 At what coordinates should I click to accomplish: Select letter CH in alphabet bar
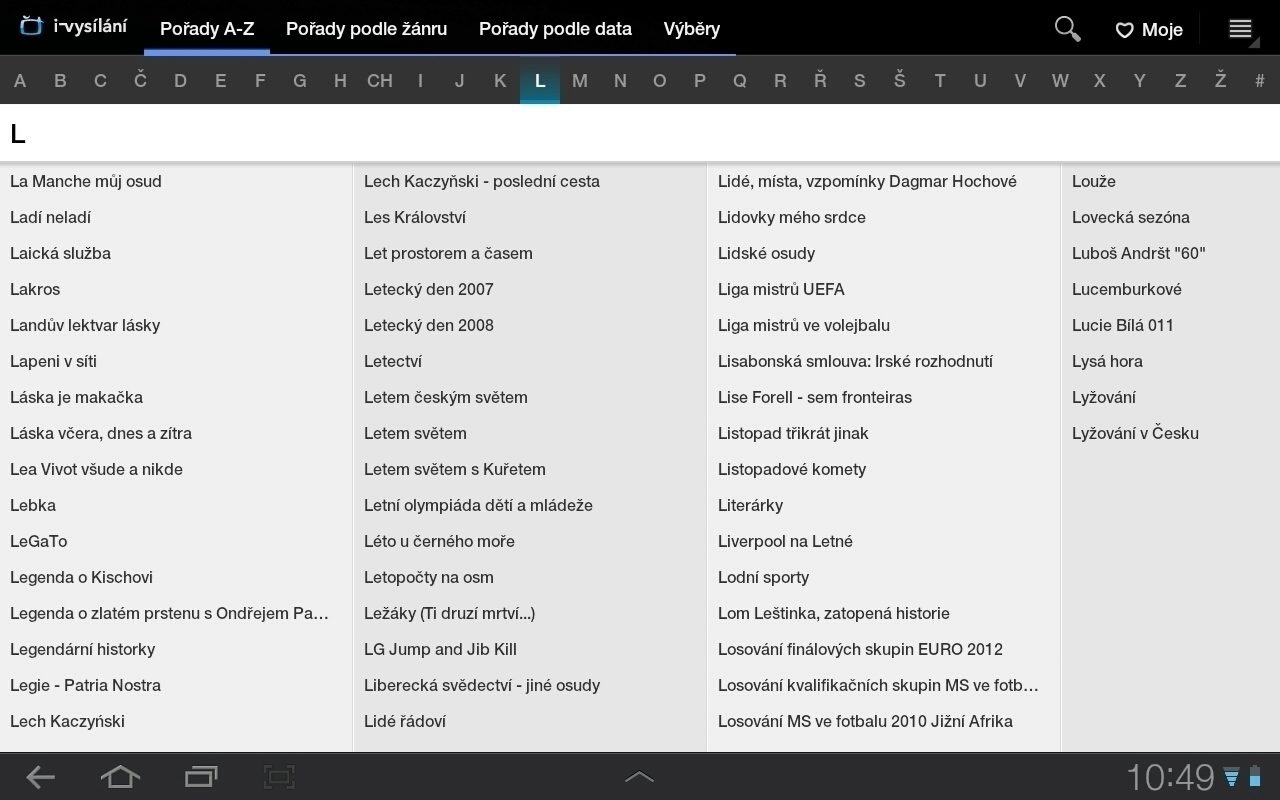click(380, 81)
